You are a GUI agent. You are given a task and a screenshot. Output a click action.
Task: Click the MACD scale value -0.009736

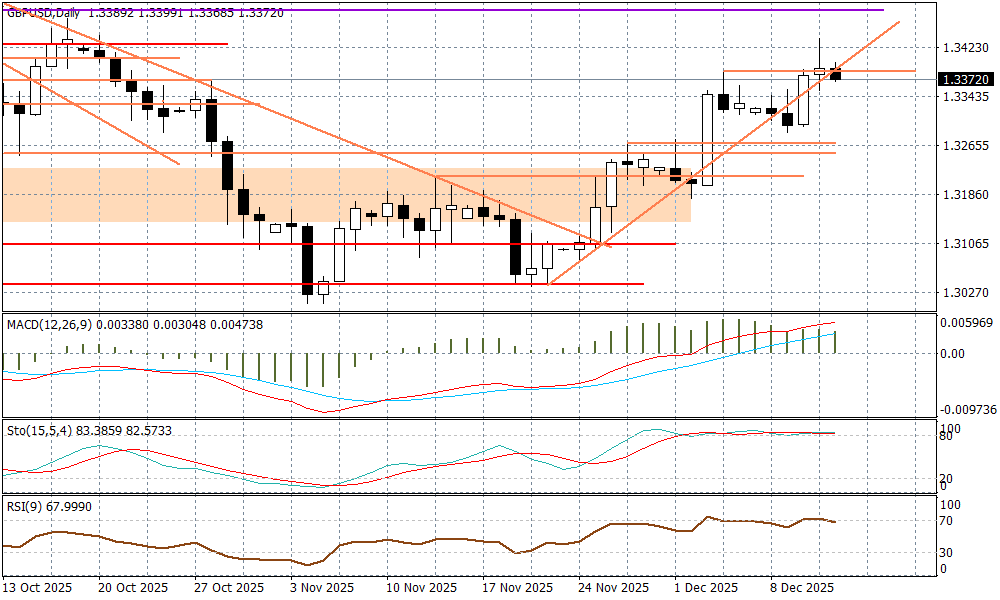point(966,409)
